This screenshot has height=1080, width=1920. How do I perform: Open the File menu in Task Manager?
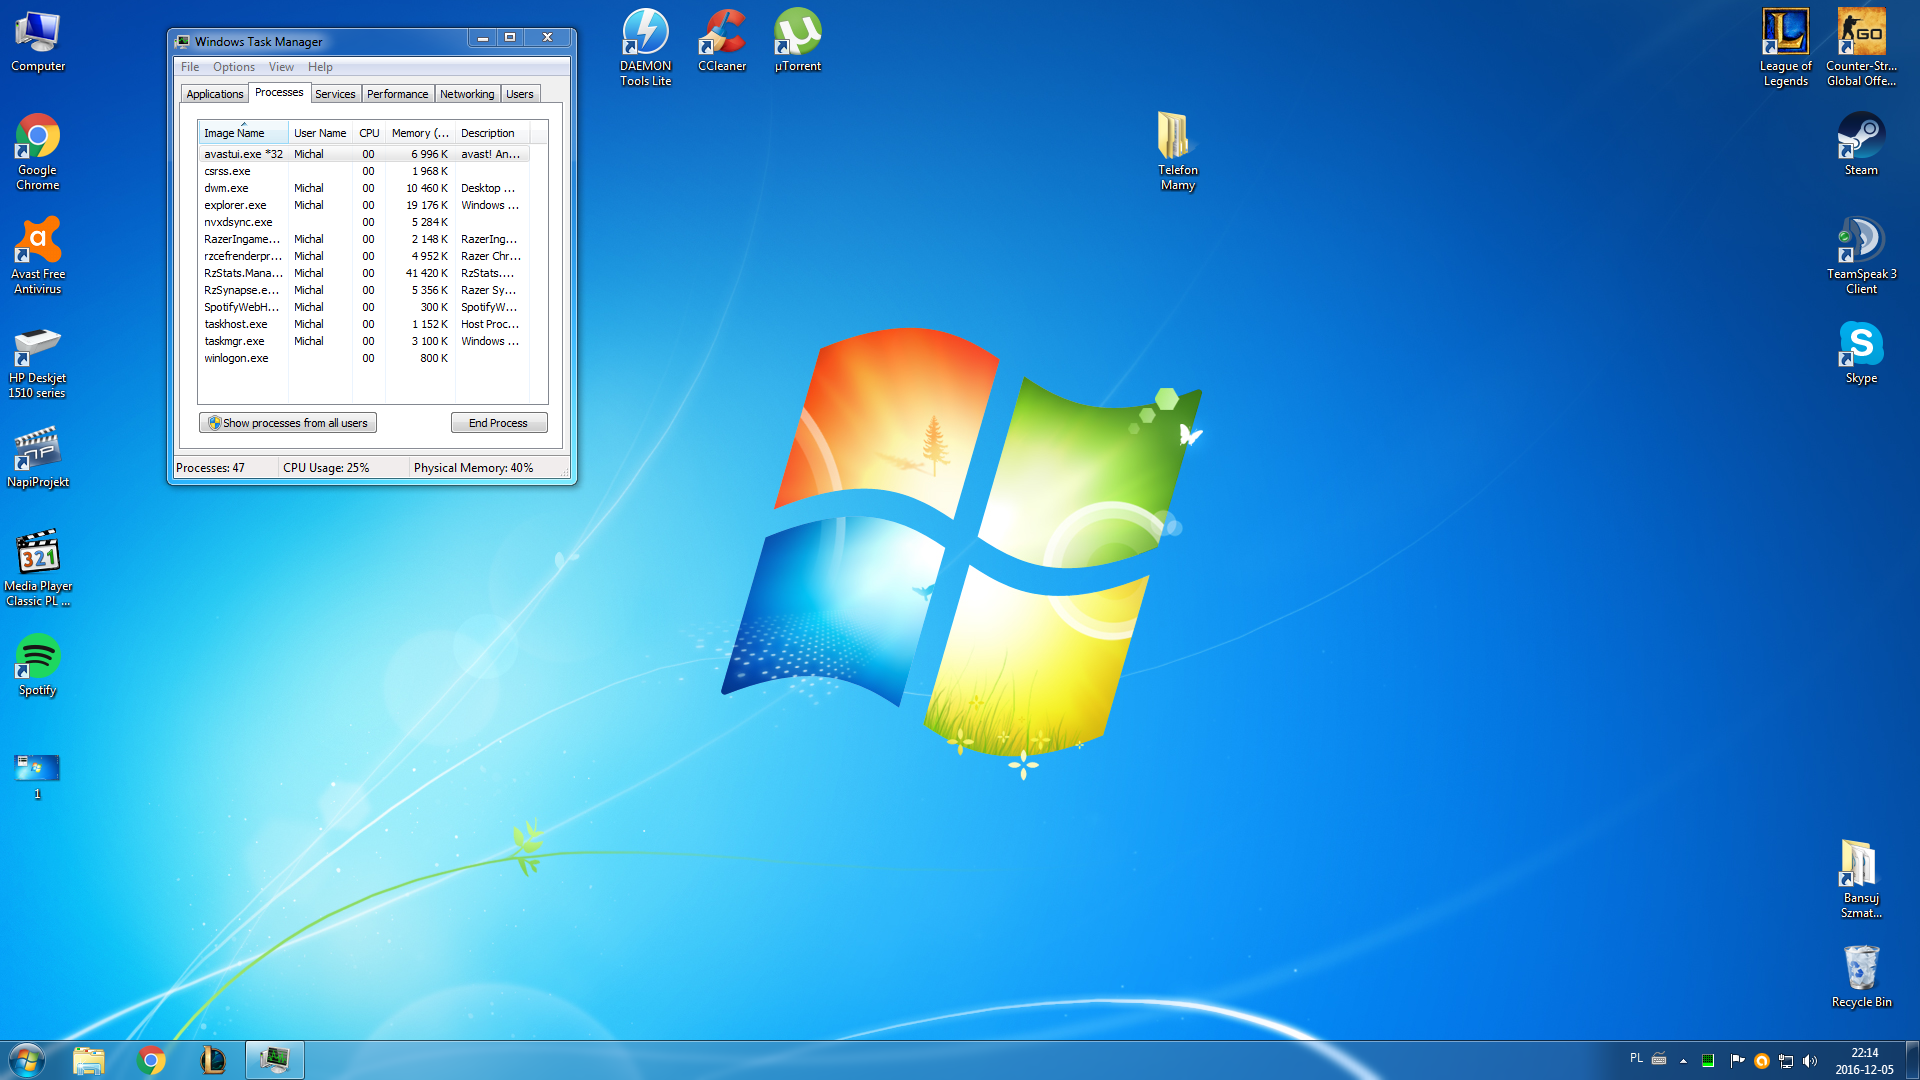click(190, 67)
